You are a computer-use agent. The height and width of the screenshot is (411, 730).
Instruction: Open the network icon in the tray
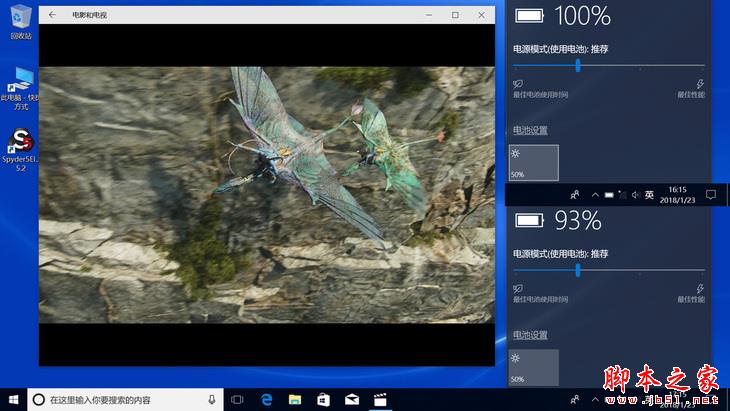(x=622, y=195)
